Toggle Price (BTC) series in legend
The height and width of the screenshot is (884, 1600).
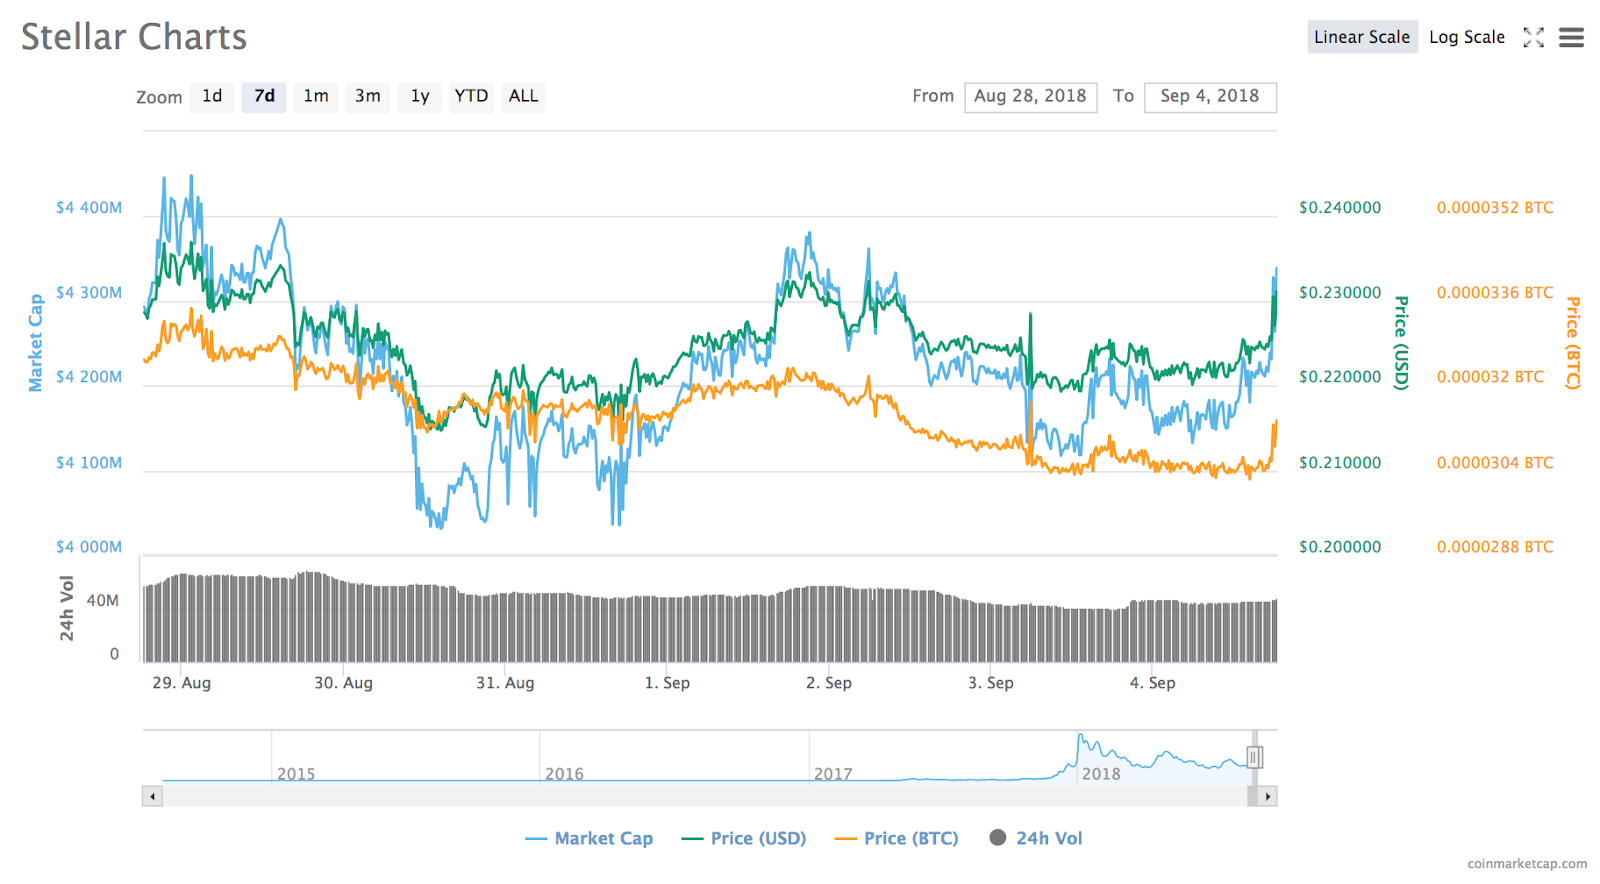(897, 839)
